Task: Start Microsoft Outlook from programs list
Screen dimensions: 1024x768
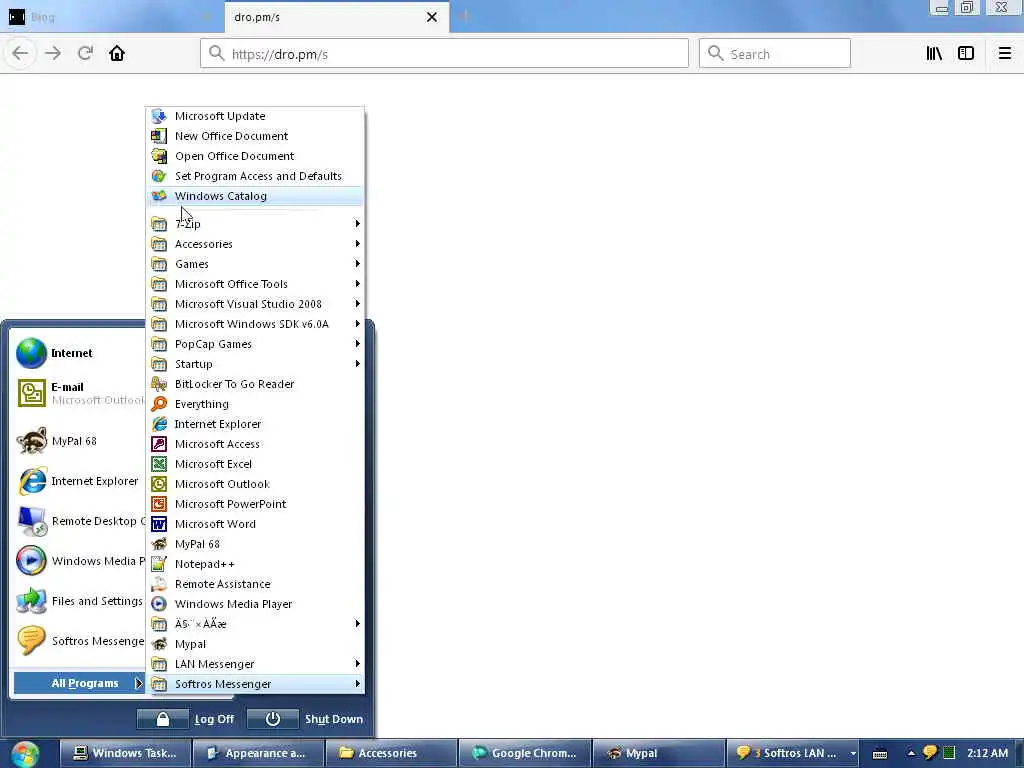Action: 255,485
